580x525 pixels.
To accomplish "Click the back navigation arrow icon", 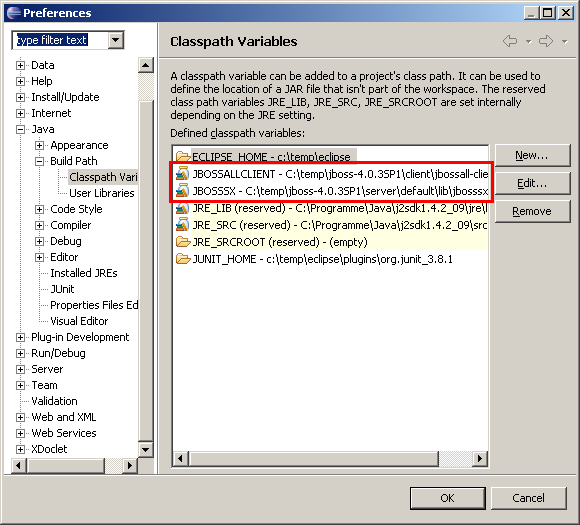I will [510, 41].
